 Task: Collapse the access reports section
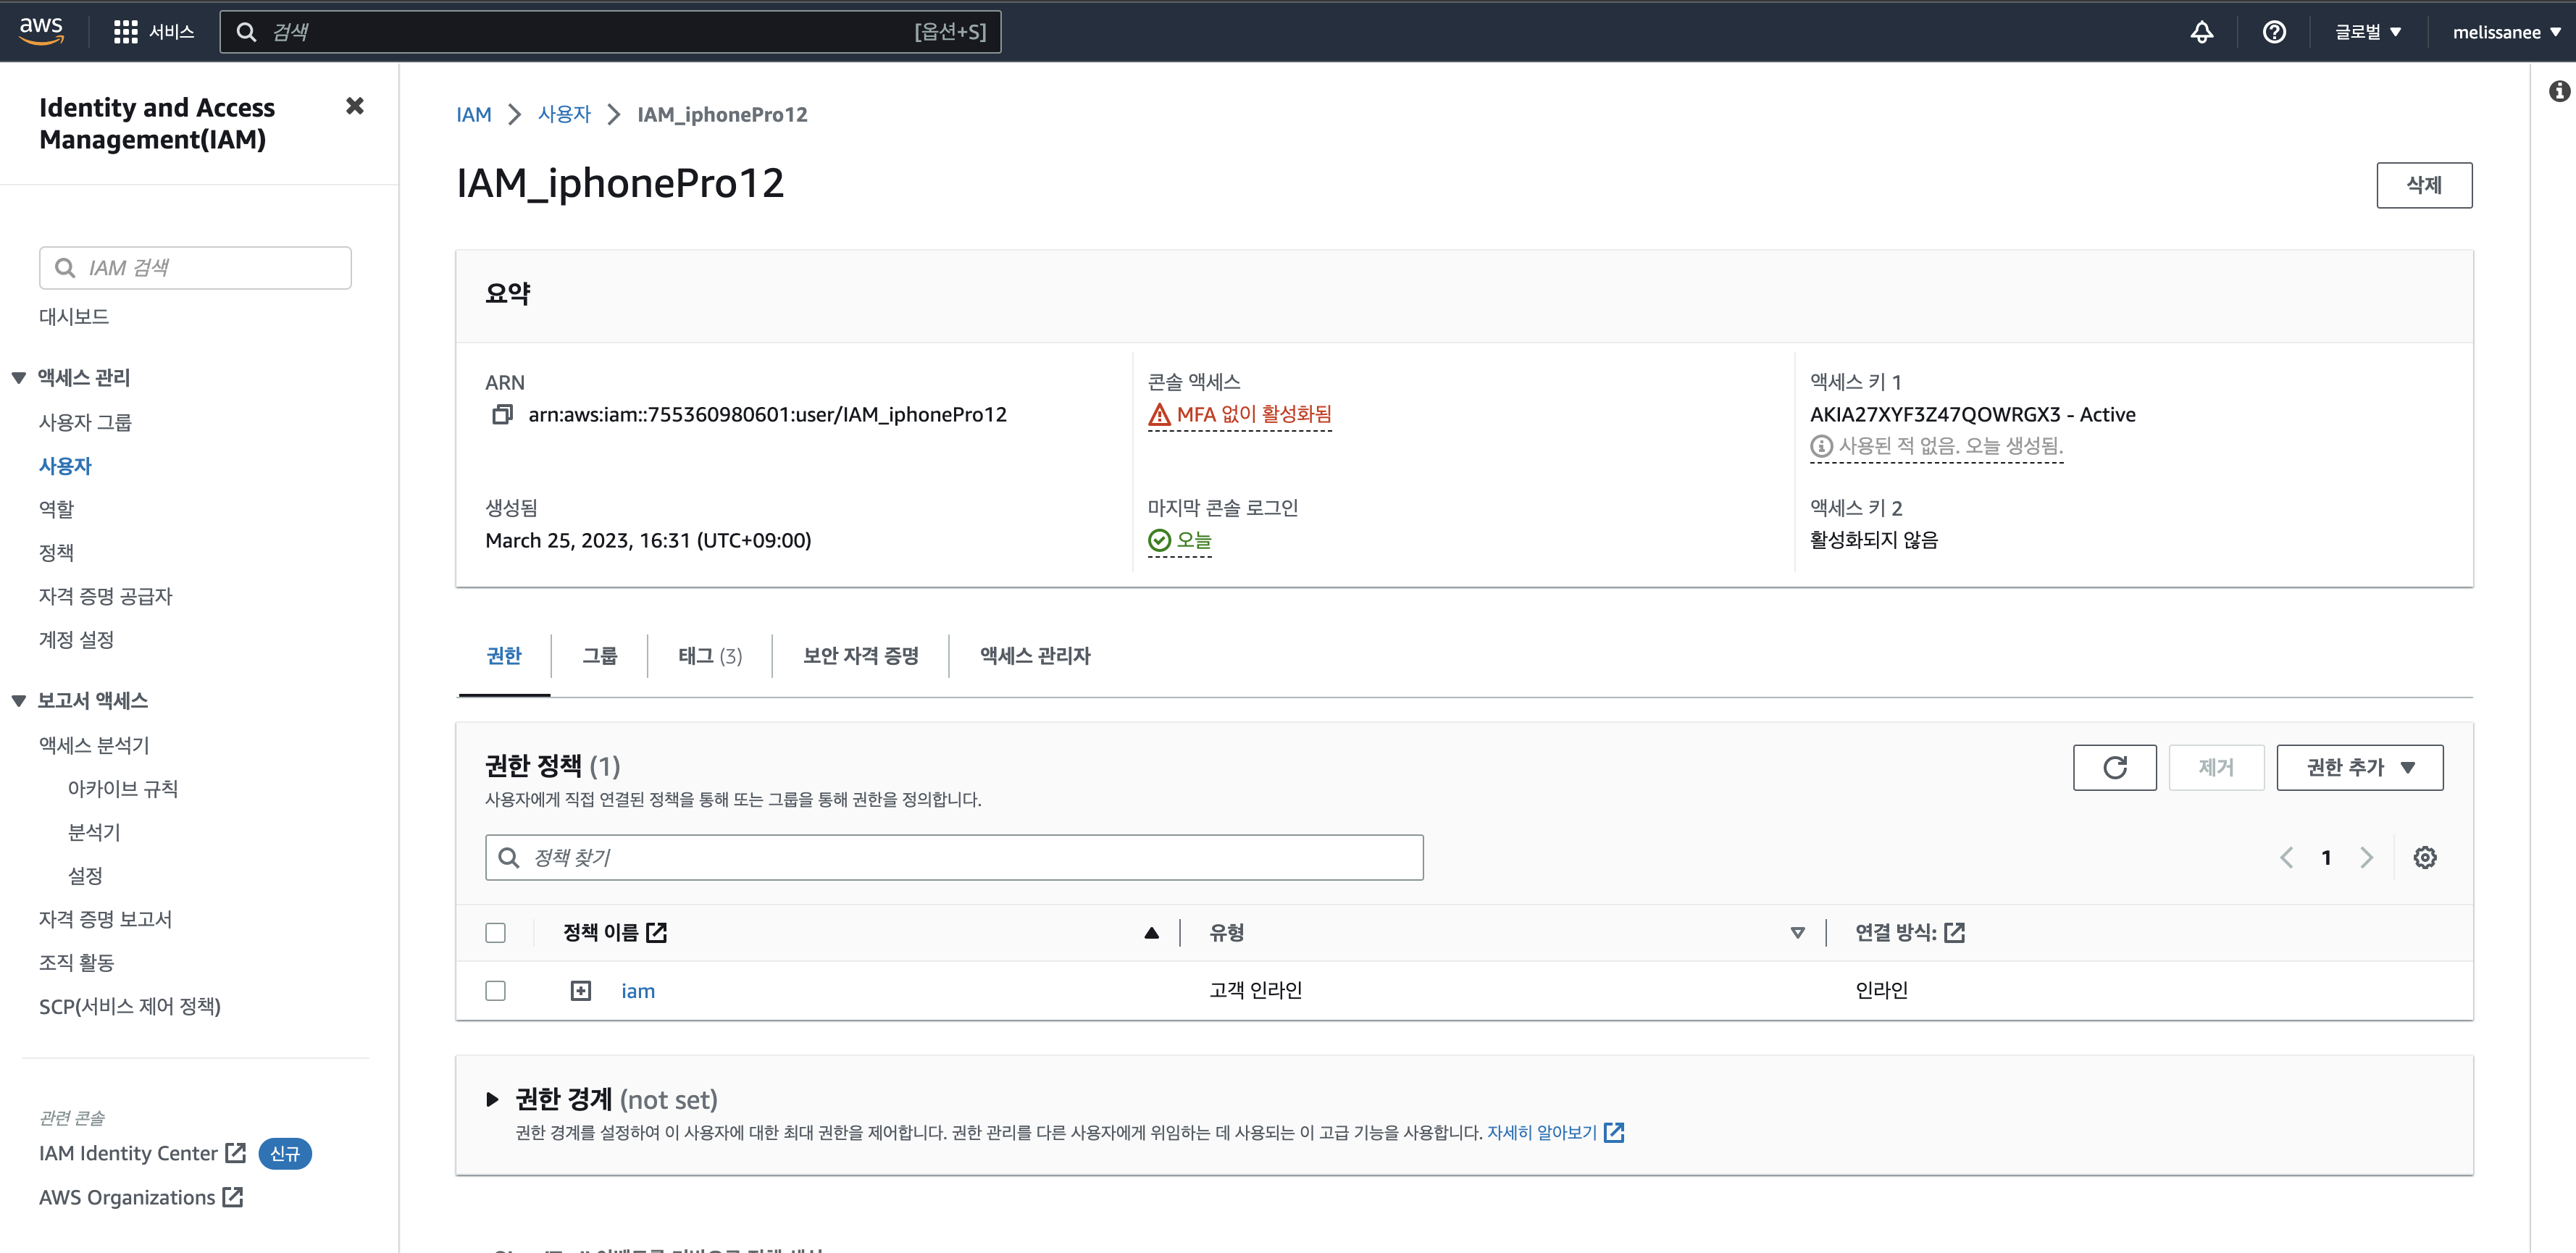18,700
